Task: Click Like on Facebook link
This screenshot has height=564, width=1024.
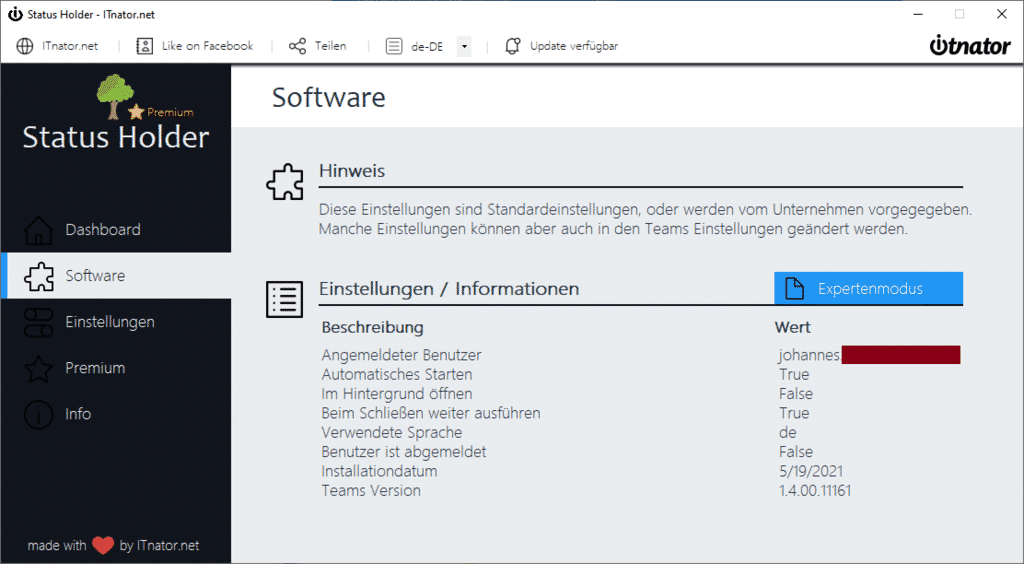Action: coord(208,46)
